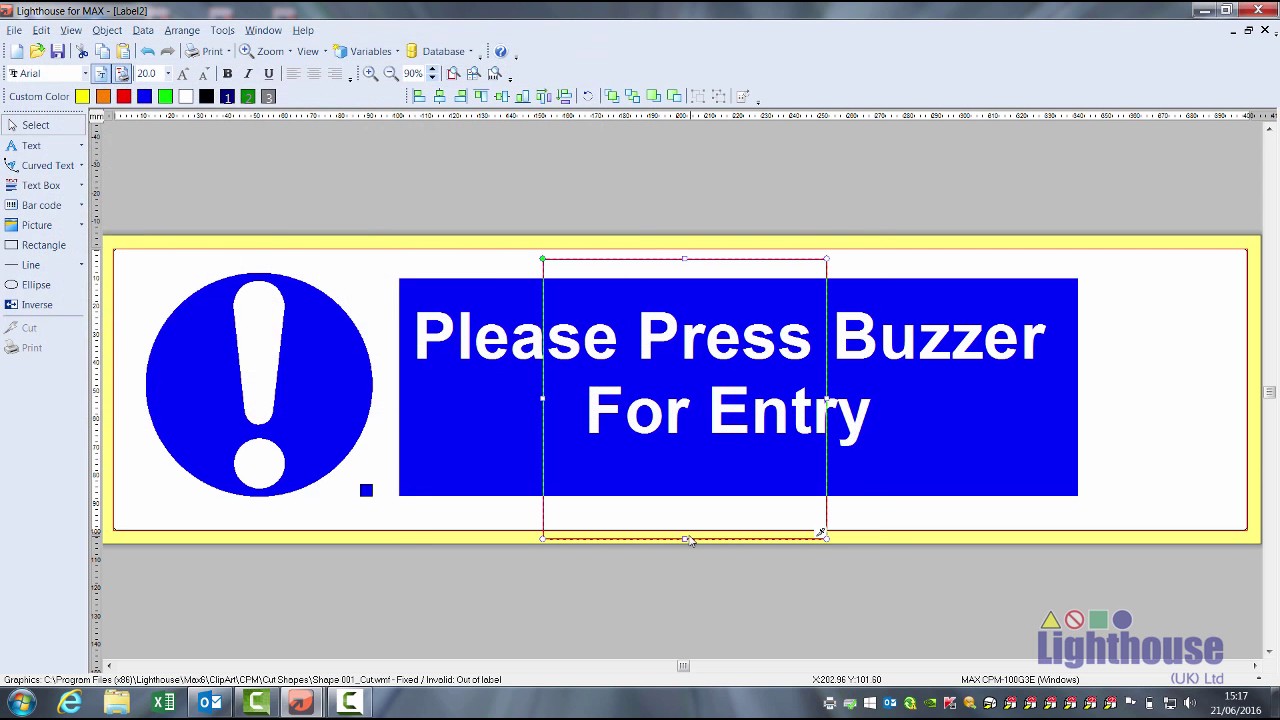The width and height of the screenshot is (1280, 720).
Task: Click the 90% zoom value field
Action: coord(413,74)
